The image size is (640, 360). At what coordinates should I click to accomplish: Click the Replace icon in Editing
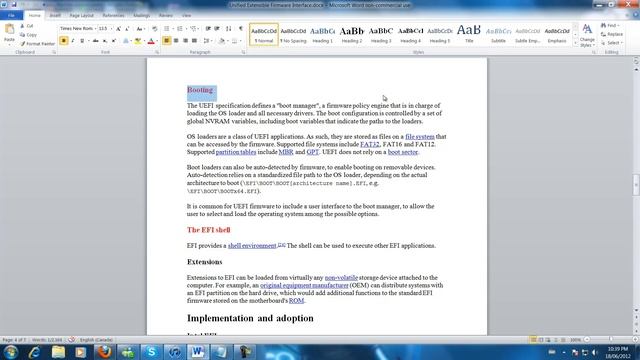tap(604, 34)
